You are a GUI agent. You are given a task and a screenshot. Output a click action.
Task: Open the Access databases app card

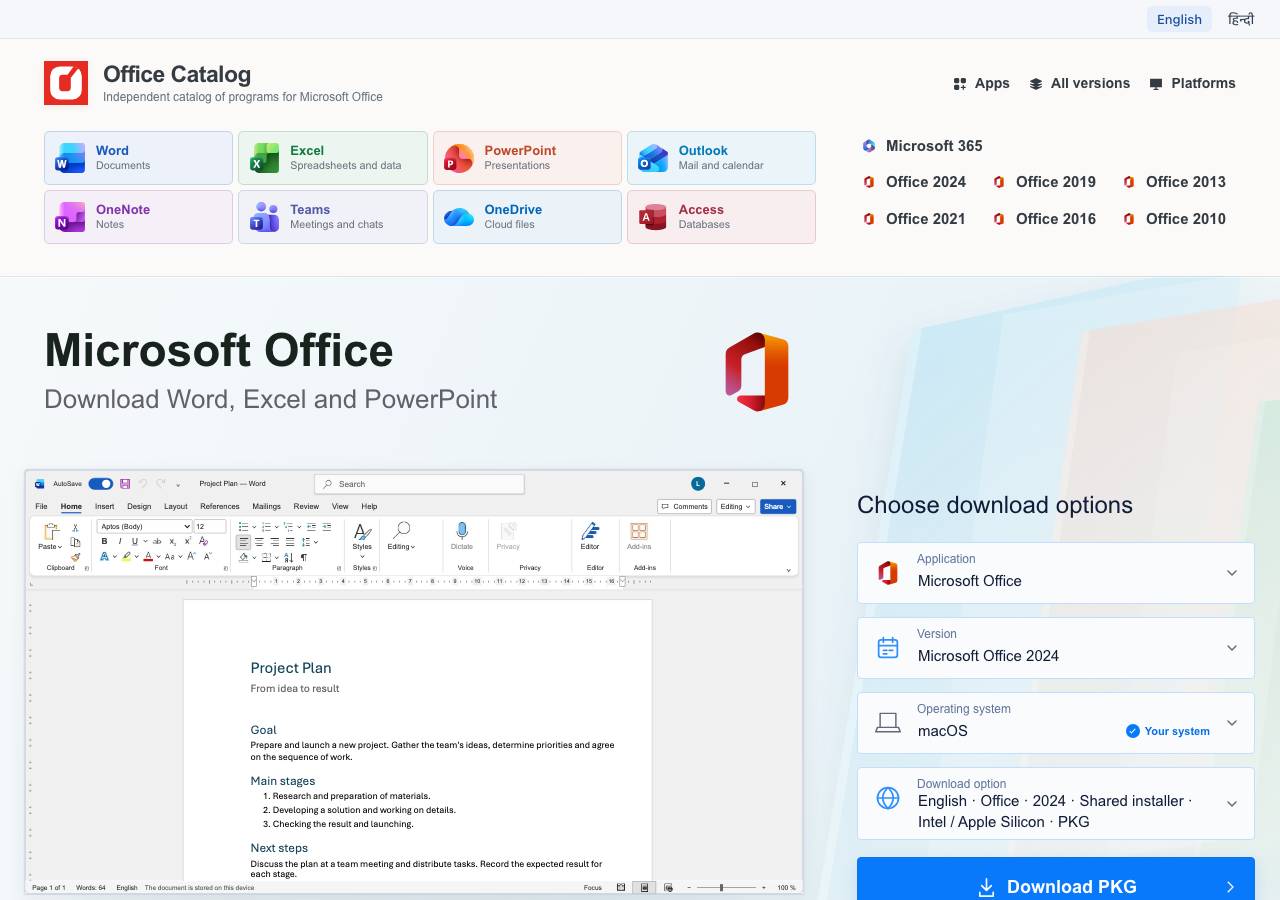(721, 217)
